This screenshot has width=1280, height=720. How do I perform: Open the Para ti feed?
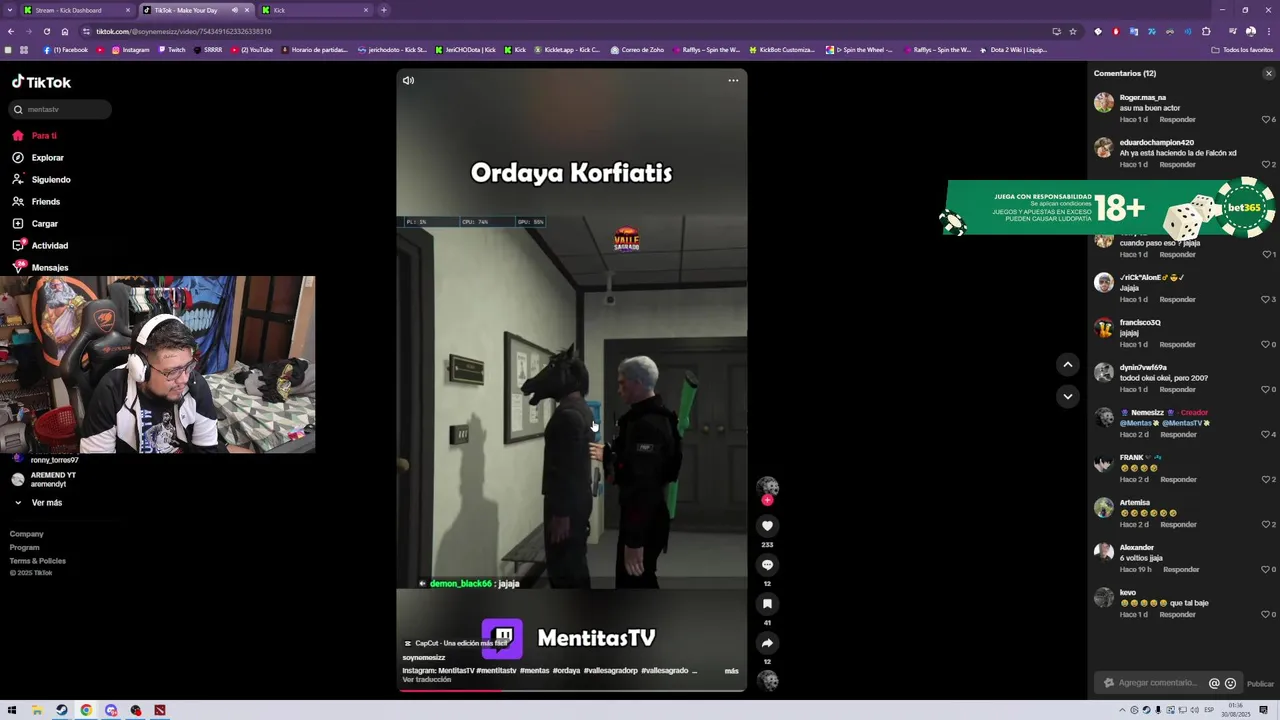tap(44, 135)
